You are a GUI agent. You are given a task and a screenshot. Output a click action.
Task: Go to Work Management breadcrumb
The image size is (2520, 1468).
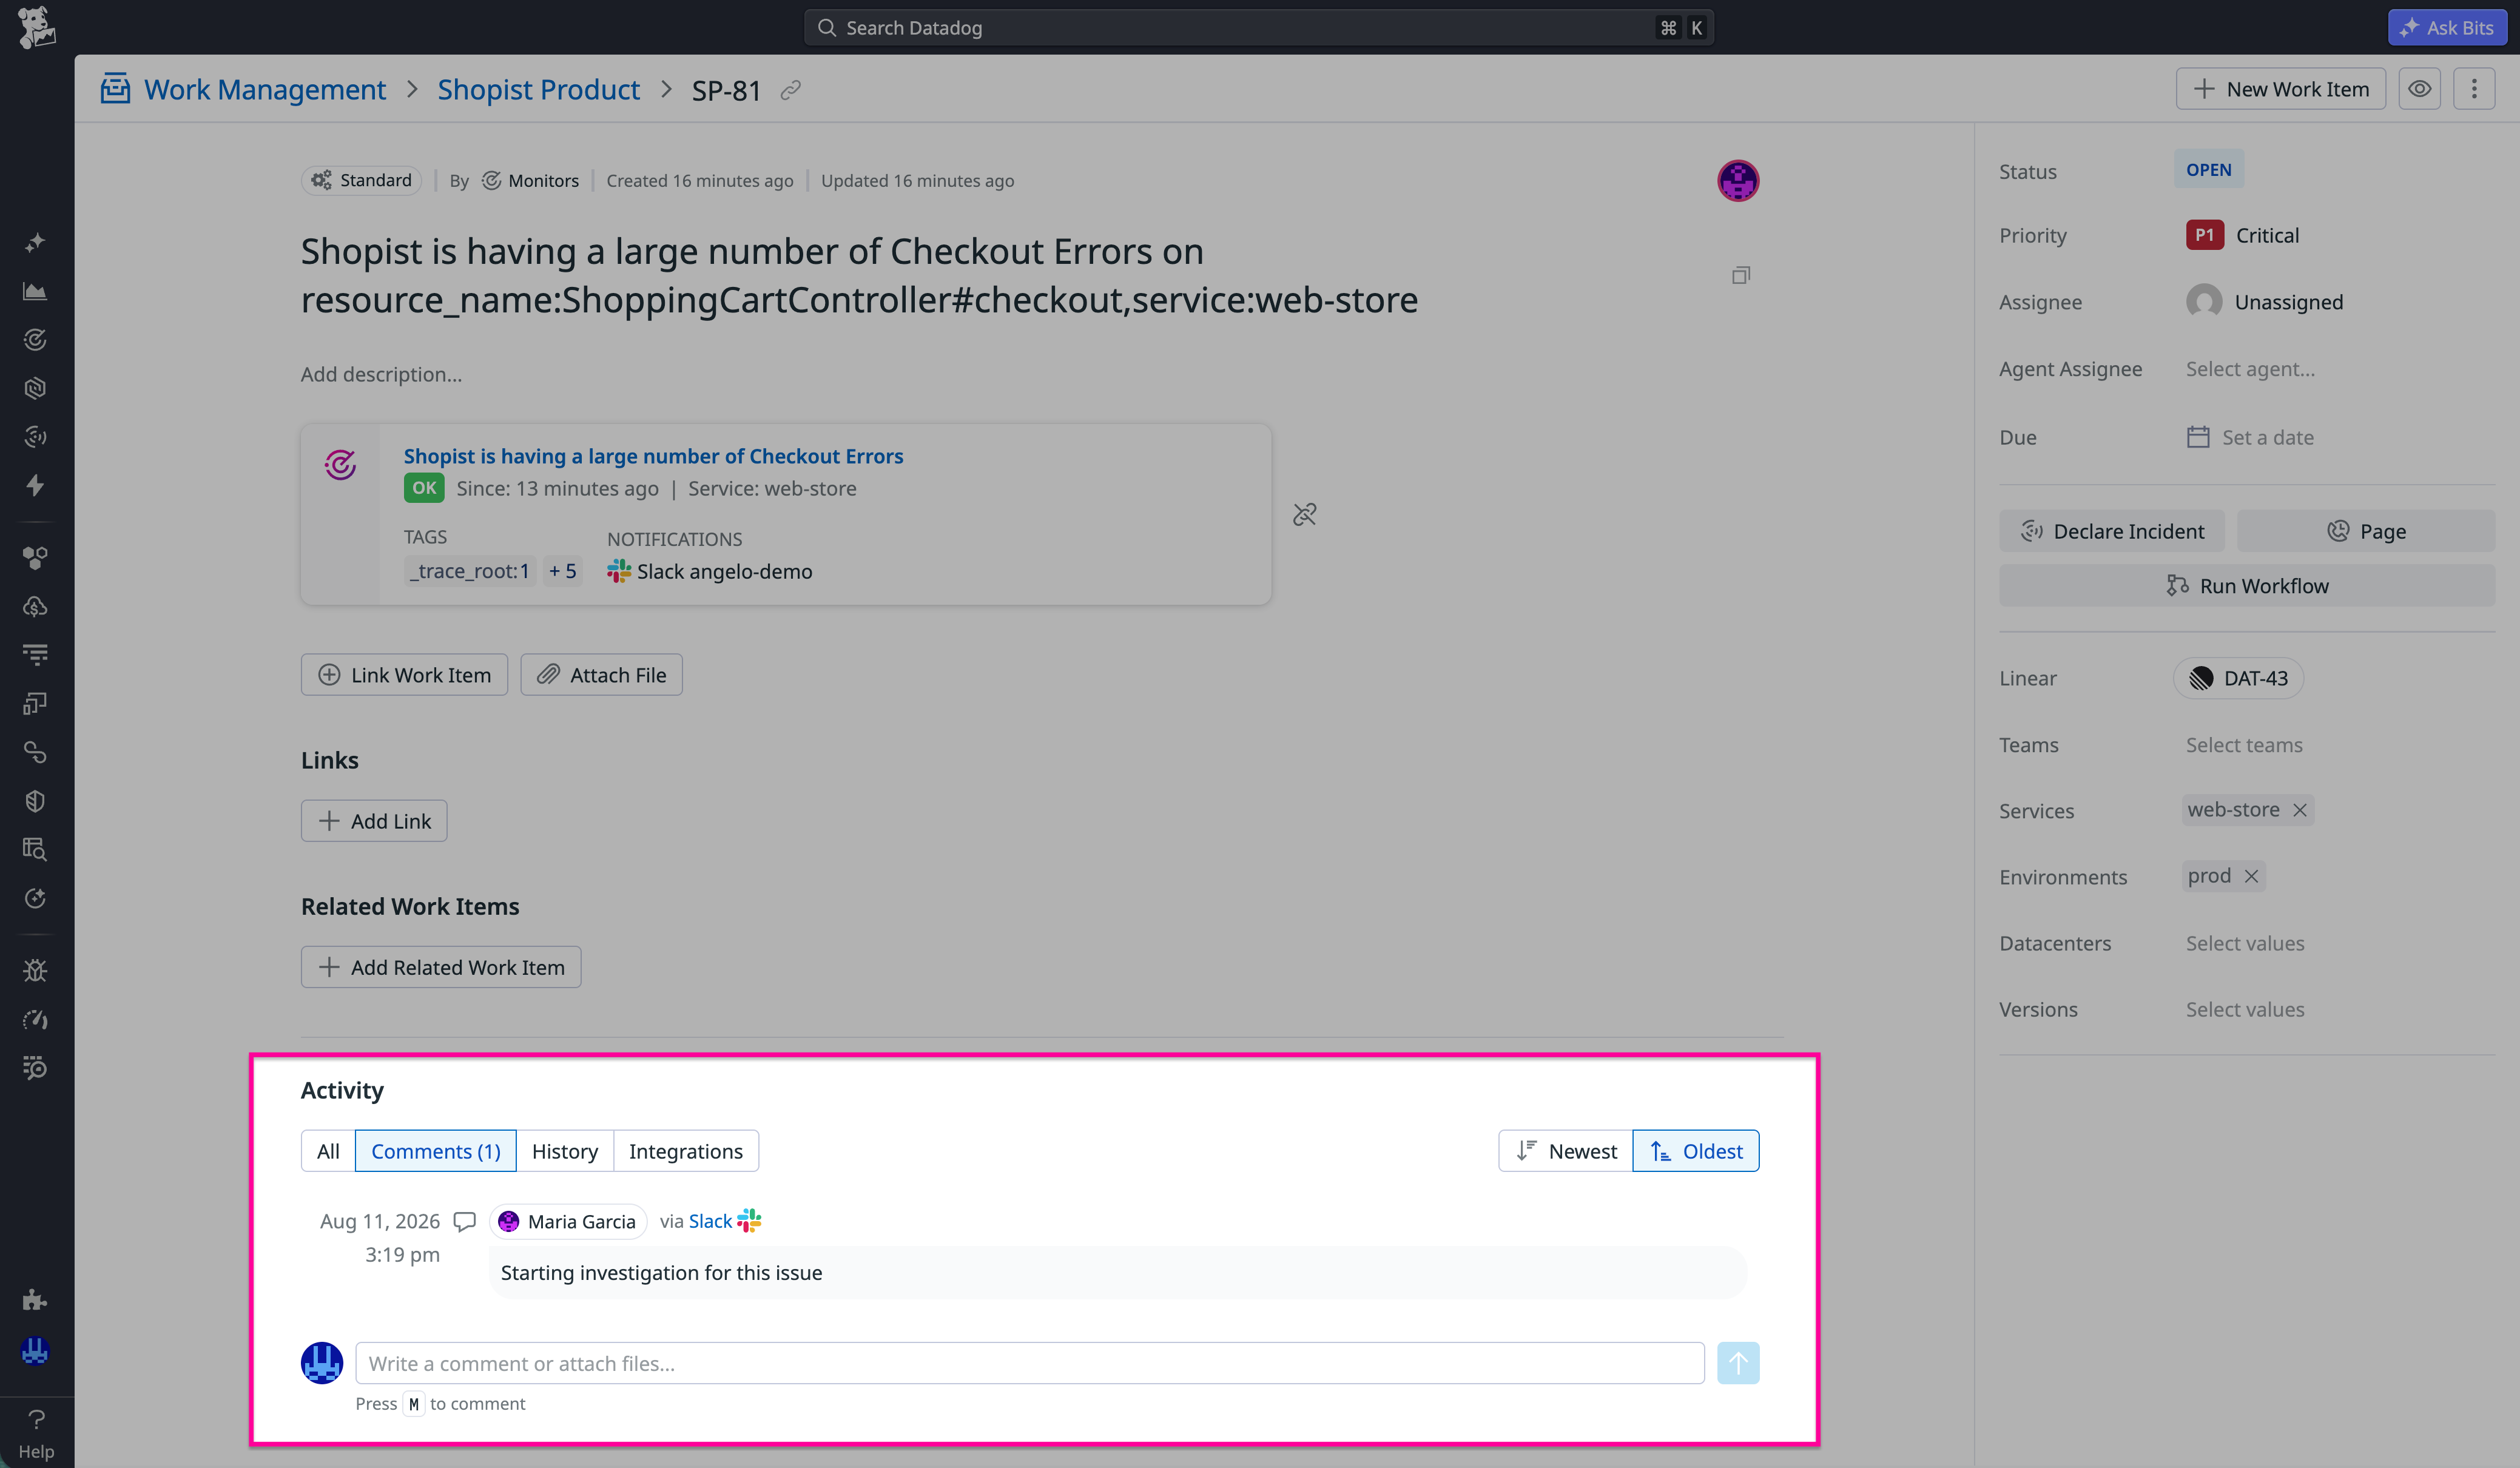click(265, 89)
